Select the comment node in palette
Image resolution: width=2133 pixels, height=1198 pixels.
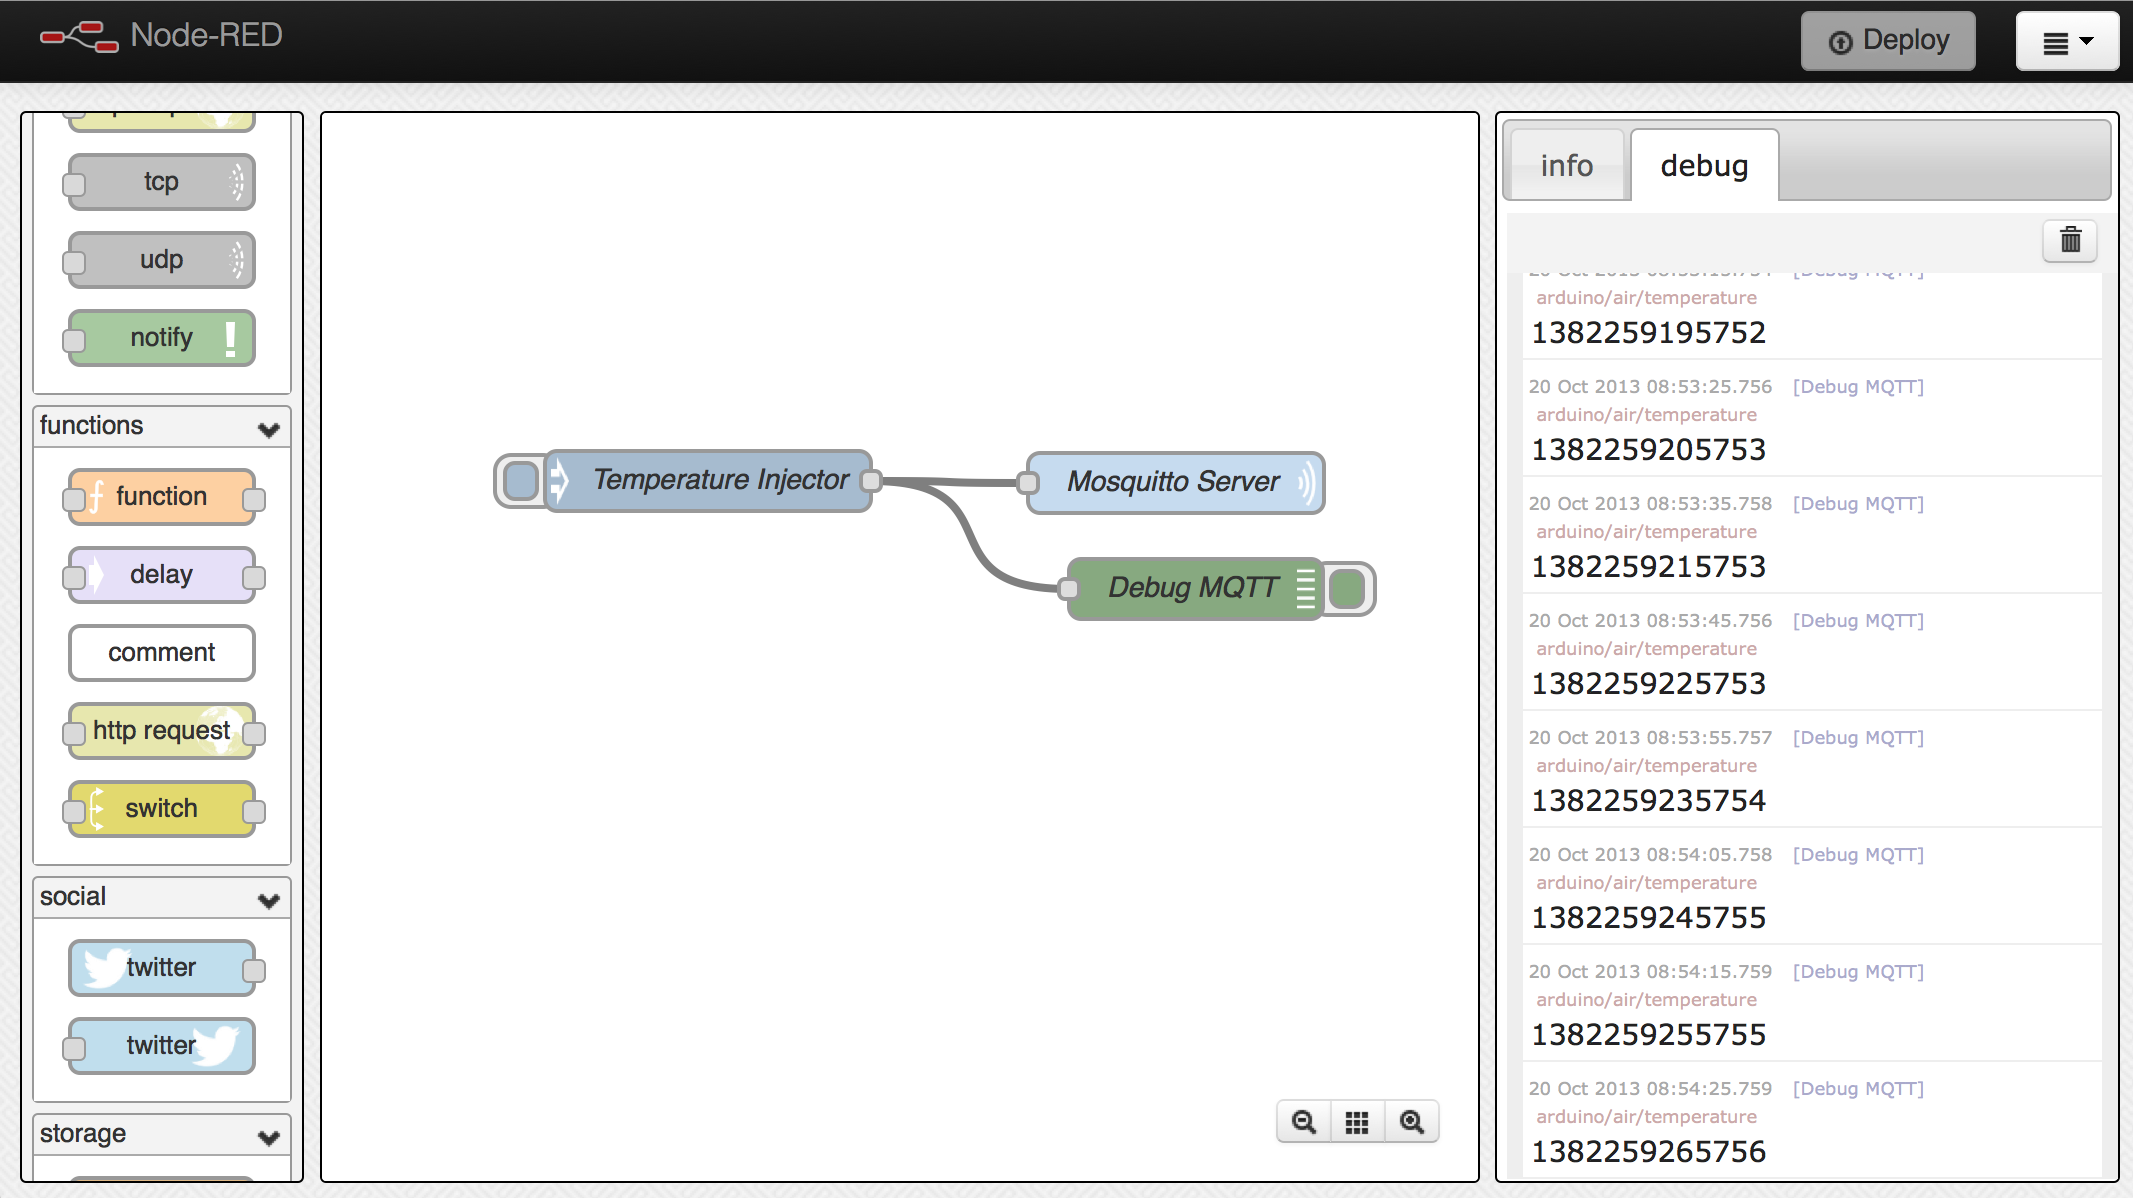point(161,653)
